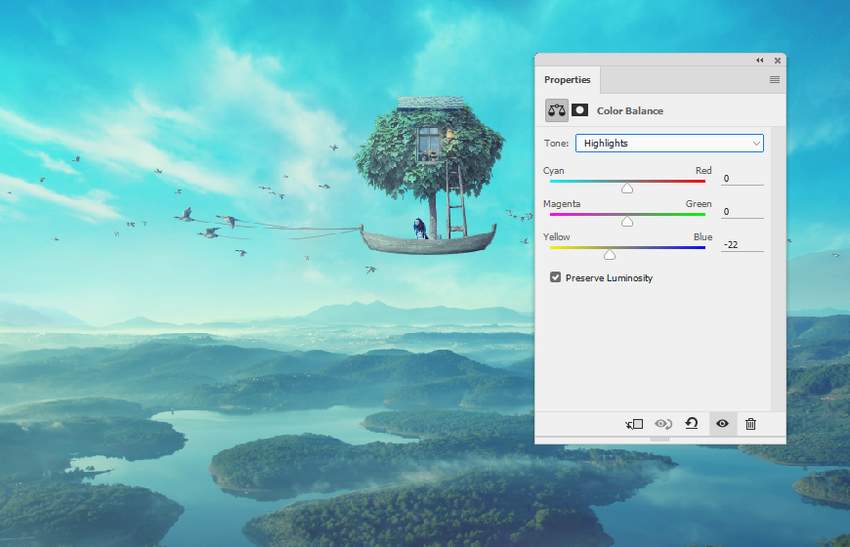This screenshot has height=547, width=850.
Task: Click the Yellow-Blue value field showing -22
Action: pyautogui.click(x=742, y=244)
